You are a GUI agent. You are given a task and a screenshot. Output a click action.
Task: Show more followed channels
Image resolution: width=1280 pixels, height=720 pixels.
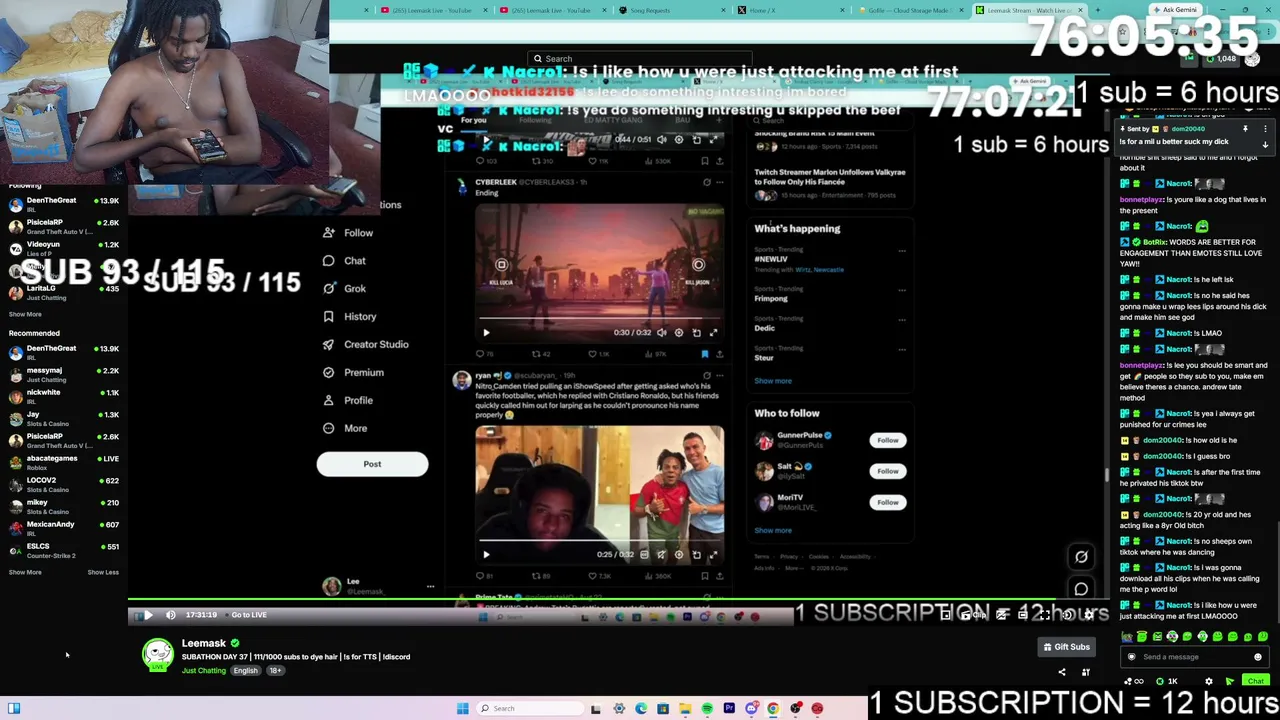(25, 314)
